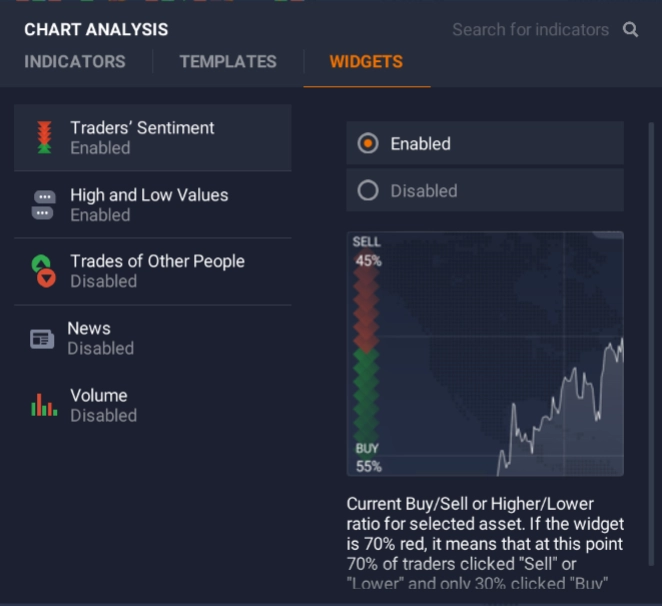This screenshot has height=606, width=662.
Task: Click the High and Low Values icon
Action: [x=43, y=205]
